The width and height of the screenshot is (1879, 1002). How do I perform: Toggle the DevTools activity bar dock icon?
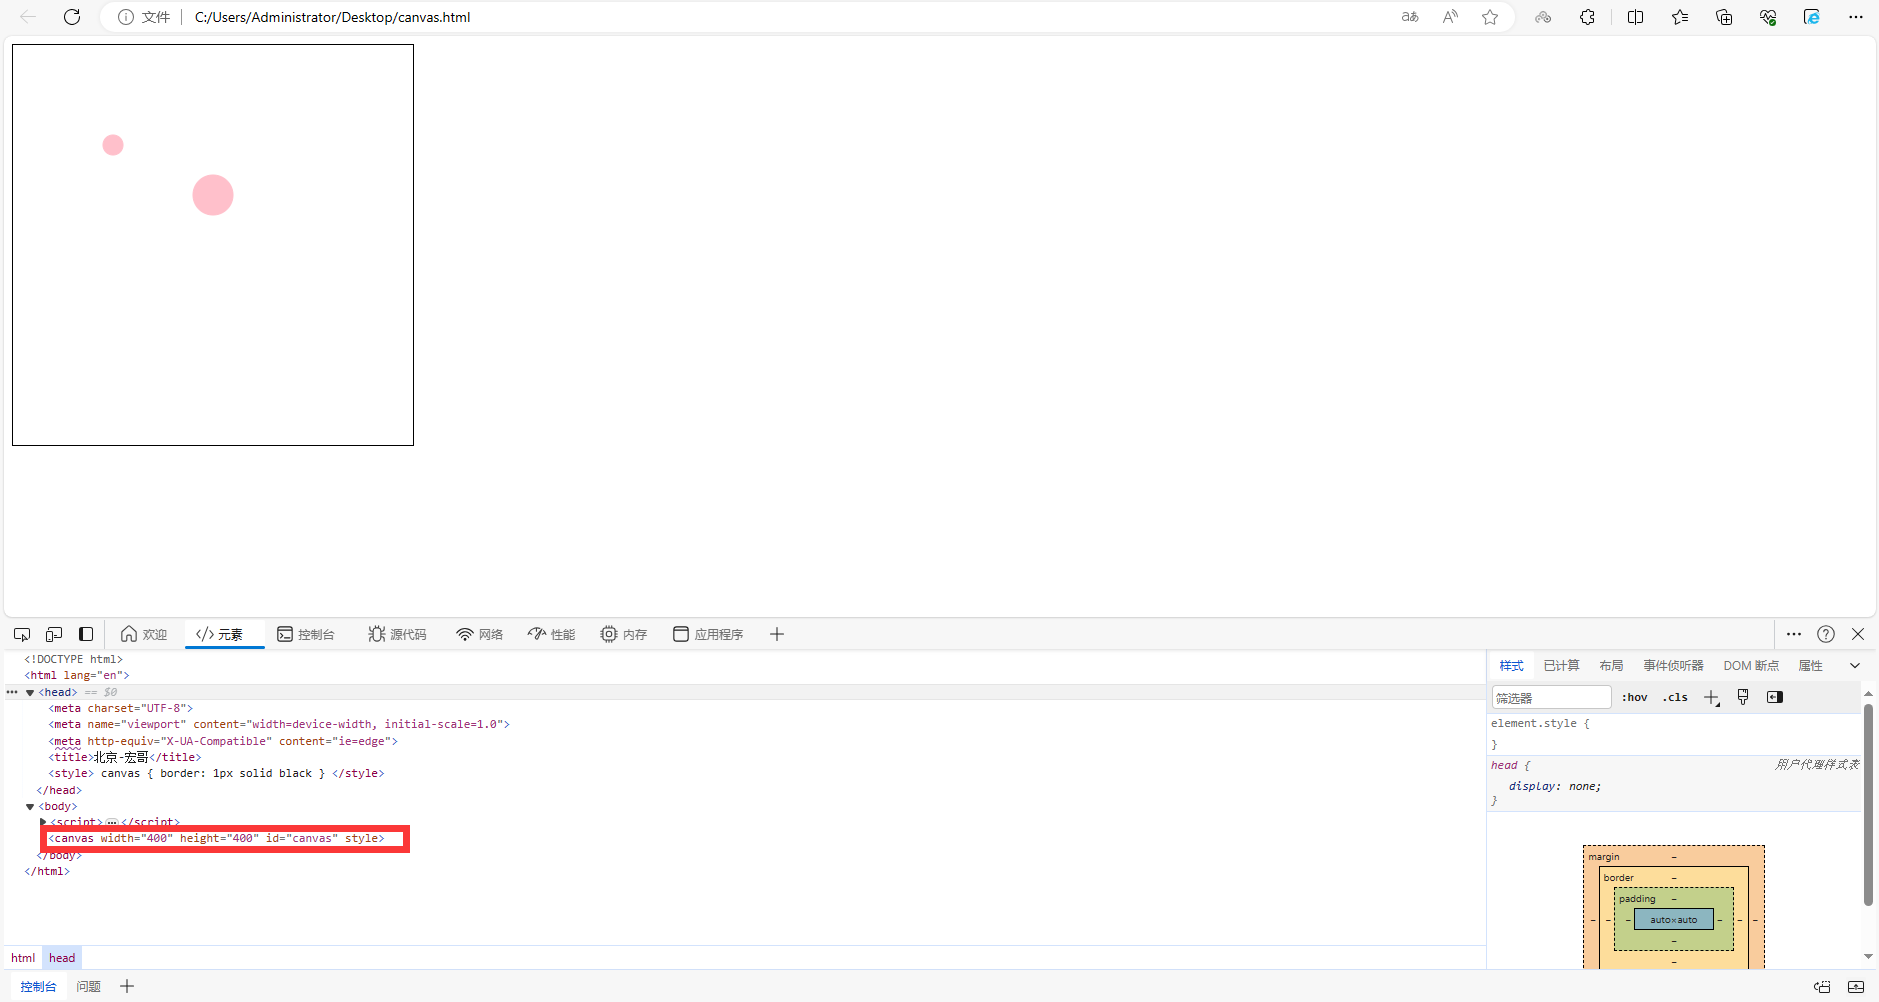tap(86, 634)
